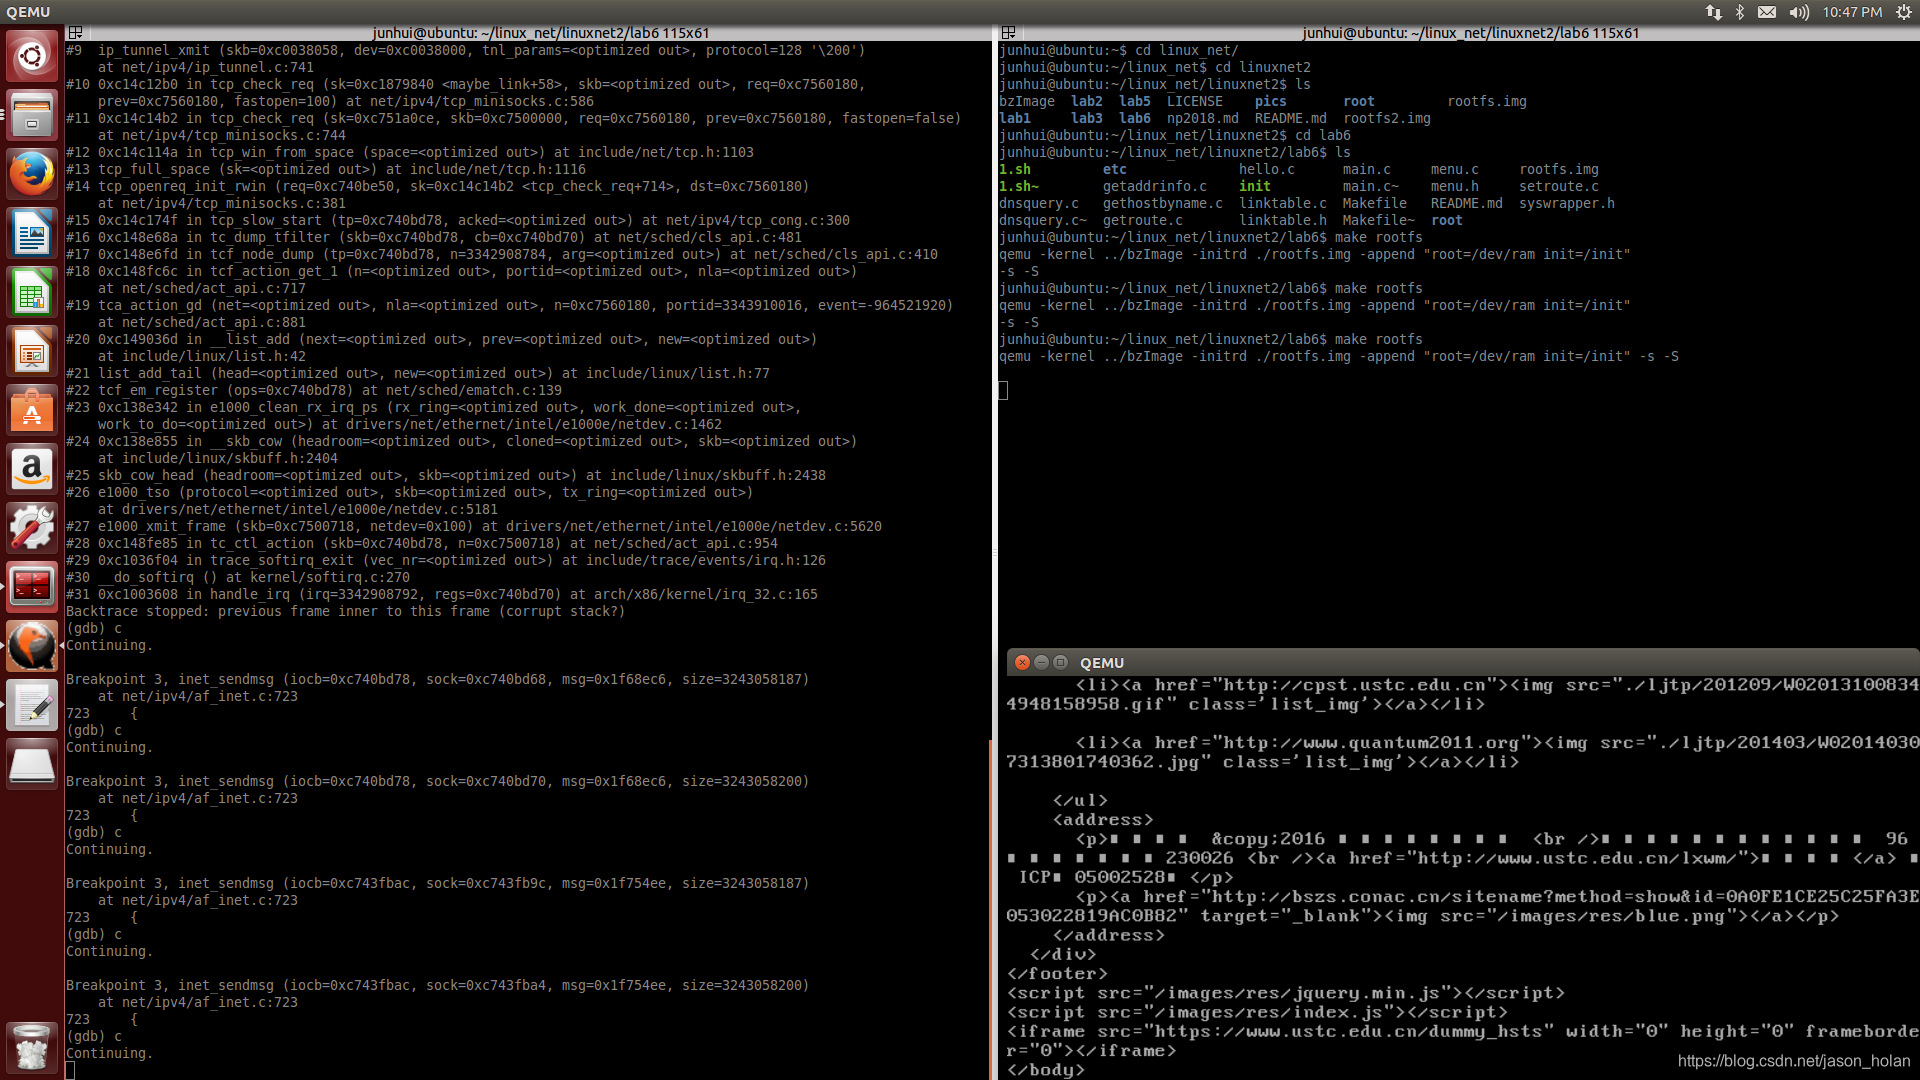Click first 'Breakpoint 3, inet_sendmsg' line
Image resolution: width=1920 pixels, height=1080 pixels.
[437, 679]
